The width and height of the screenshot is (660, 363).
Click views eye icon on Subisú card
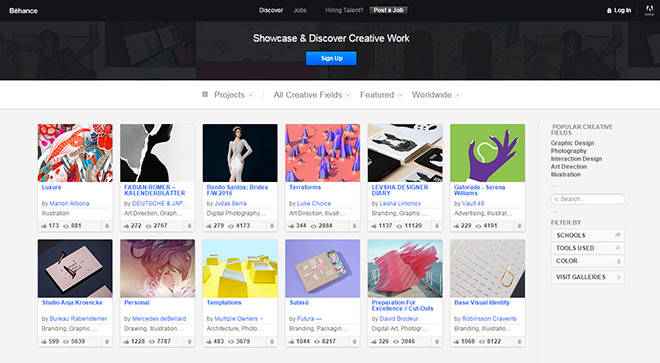click(x=317, y=342)
